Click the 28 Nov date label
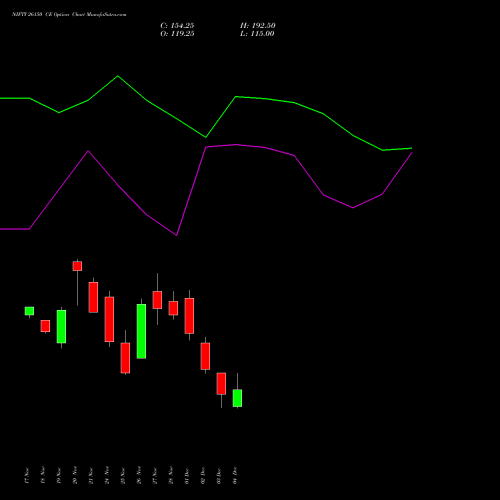 click(x=171, y=475)
